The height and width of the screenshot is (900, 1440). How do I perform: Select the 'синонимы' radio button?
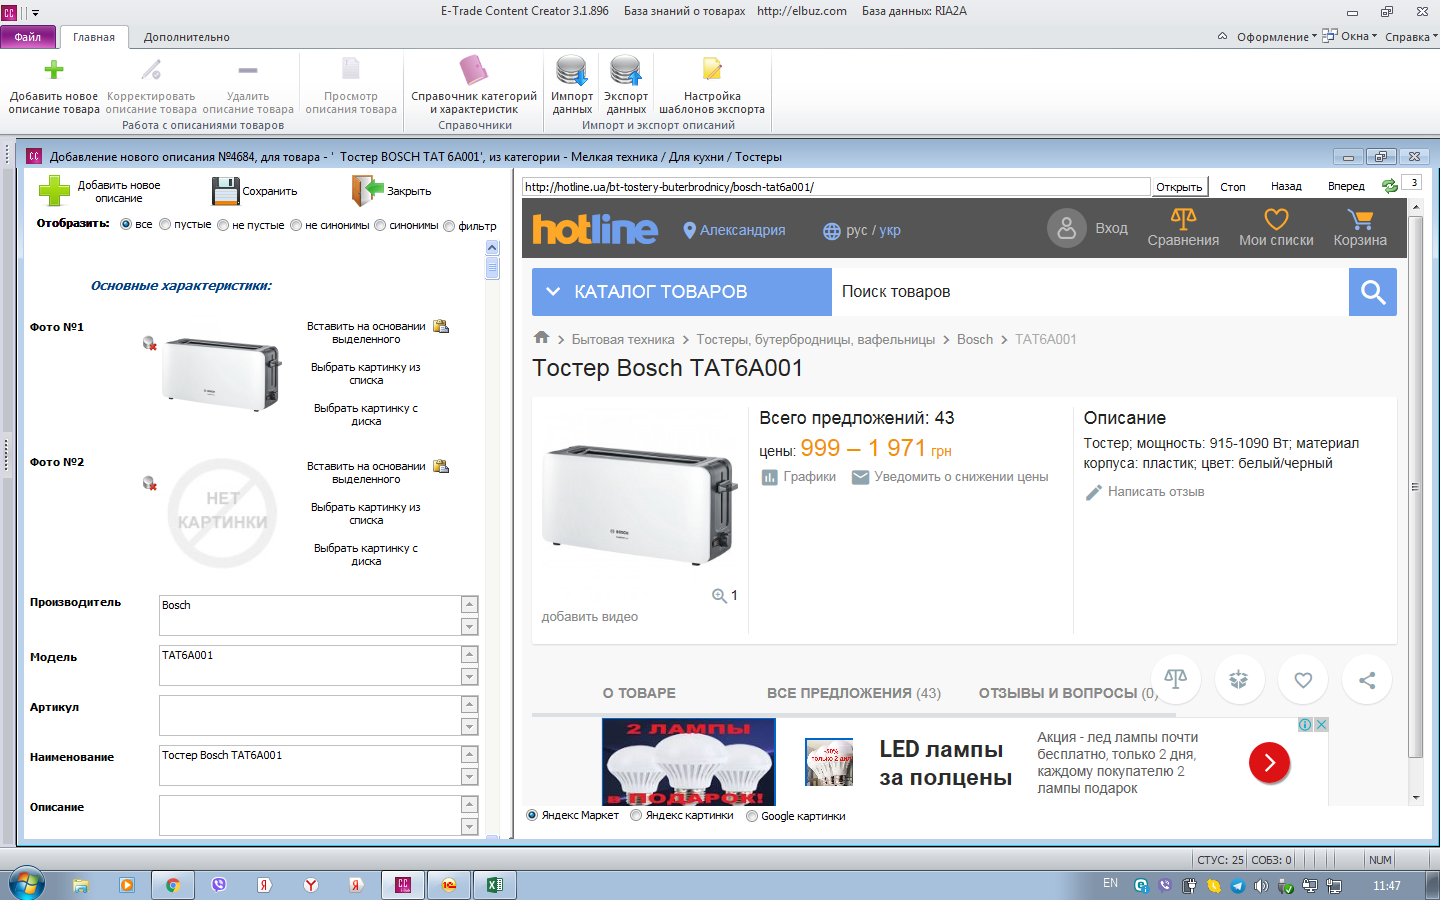[x=380, y=225]
